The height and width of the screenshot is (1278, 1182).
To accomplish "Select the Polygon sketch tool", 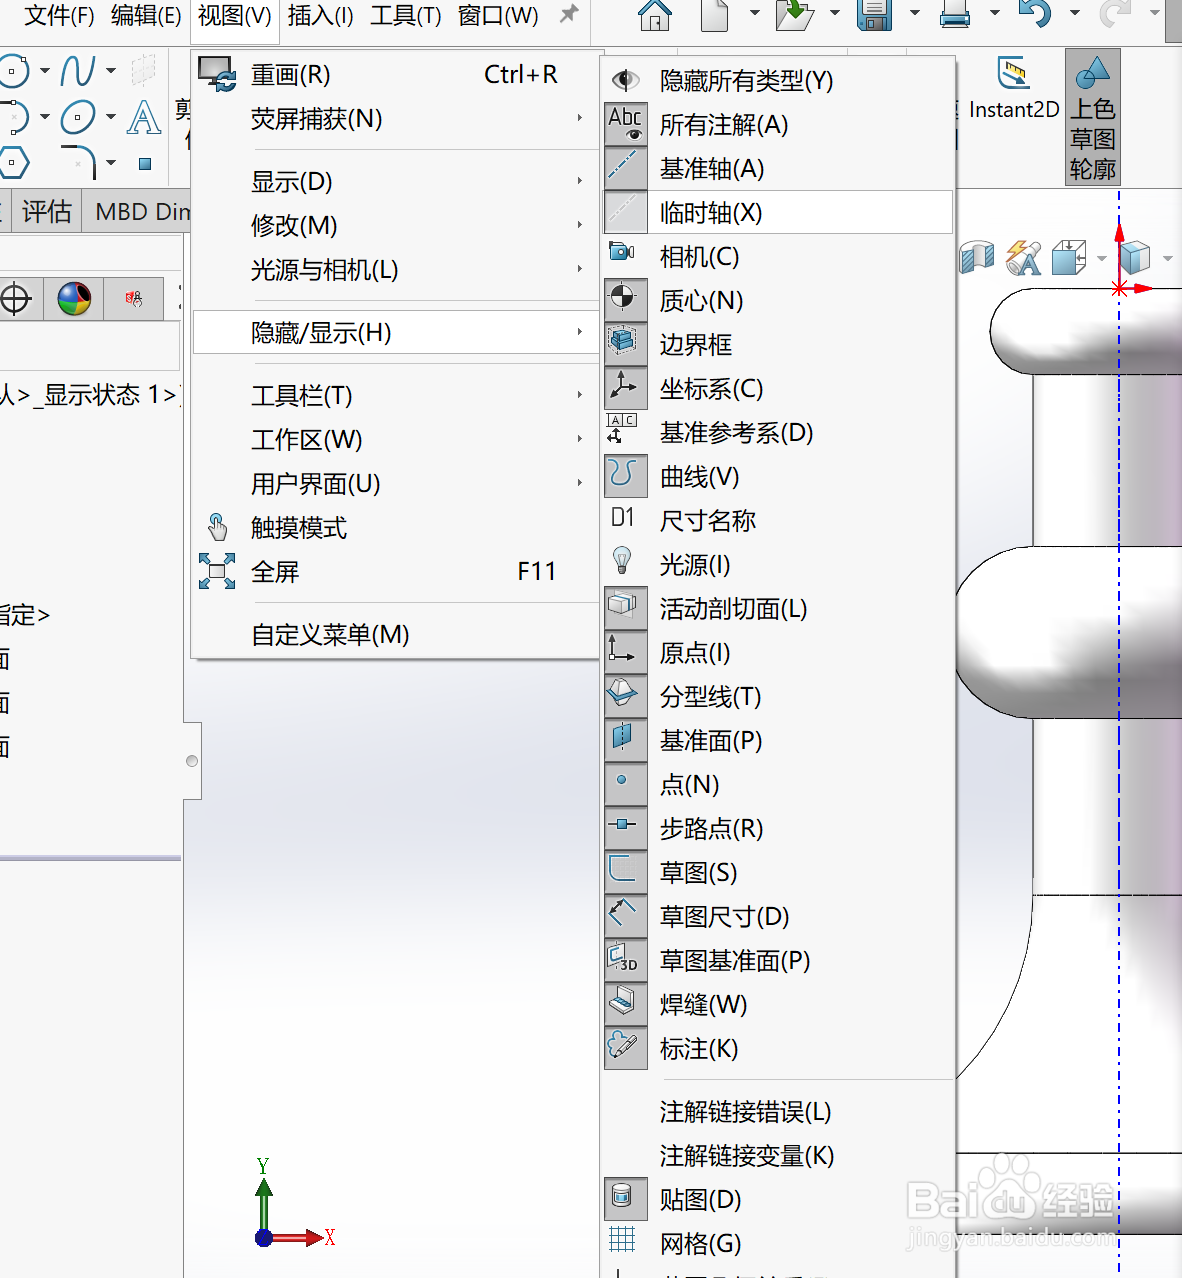I will click(15, 163).
